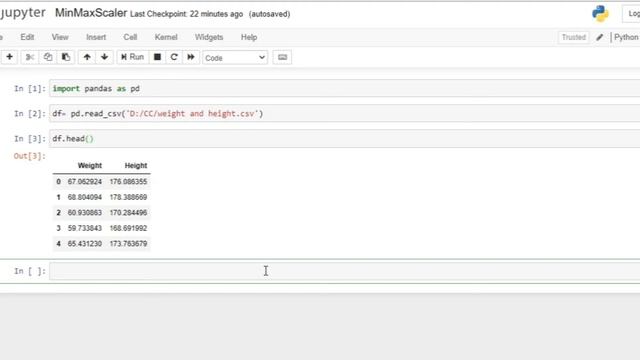Image resolution: width=640 pixels, height=360 pixels.
Task: Insert a cell below with the plus icon
Action: coord(9,57)
